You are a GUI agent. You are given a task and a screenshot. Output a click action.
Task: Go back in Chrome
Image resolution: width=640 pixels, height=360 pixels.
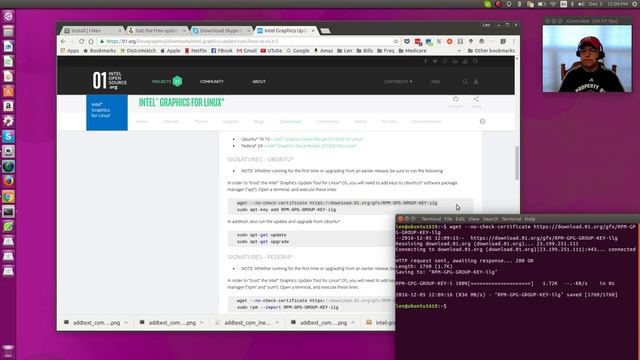click(63, 41)
